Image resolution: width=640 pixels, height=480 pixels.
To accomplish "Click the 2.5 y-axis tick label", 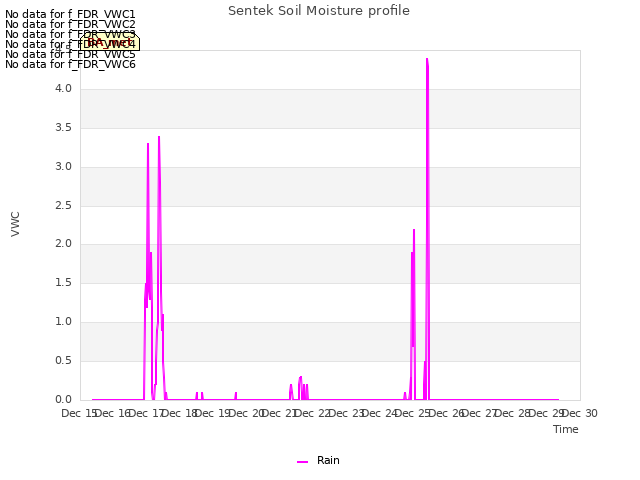I will pos(63,205).
